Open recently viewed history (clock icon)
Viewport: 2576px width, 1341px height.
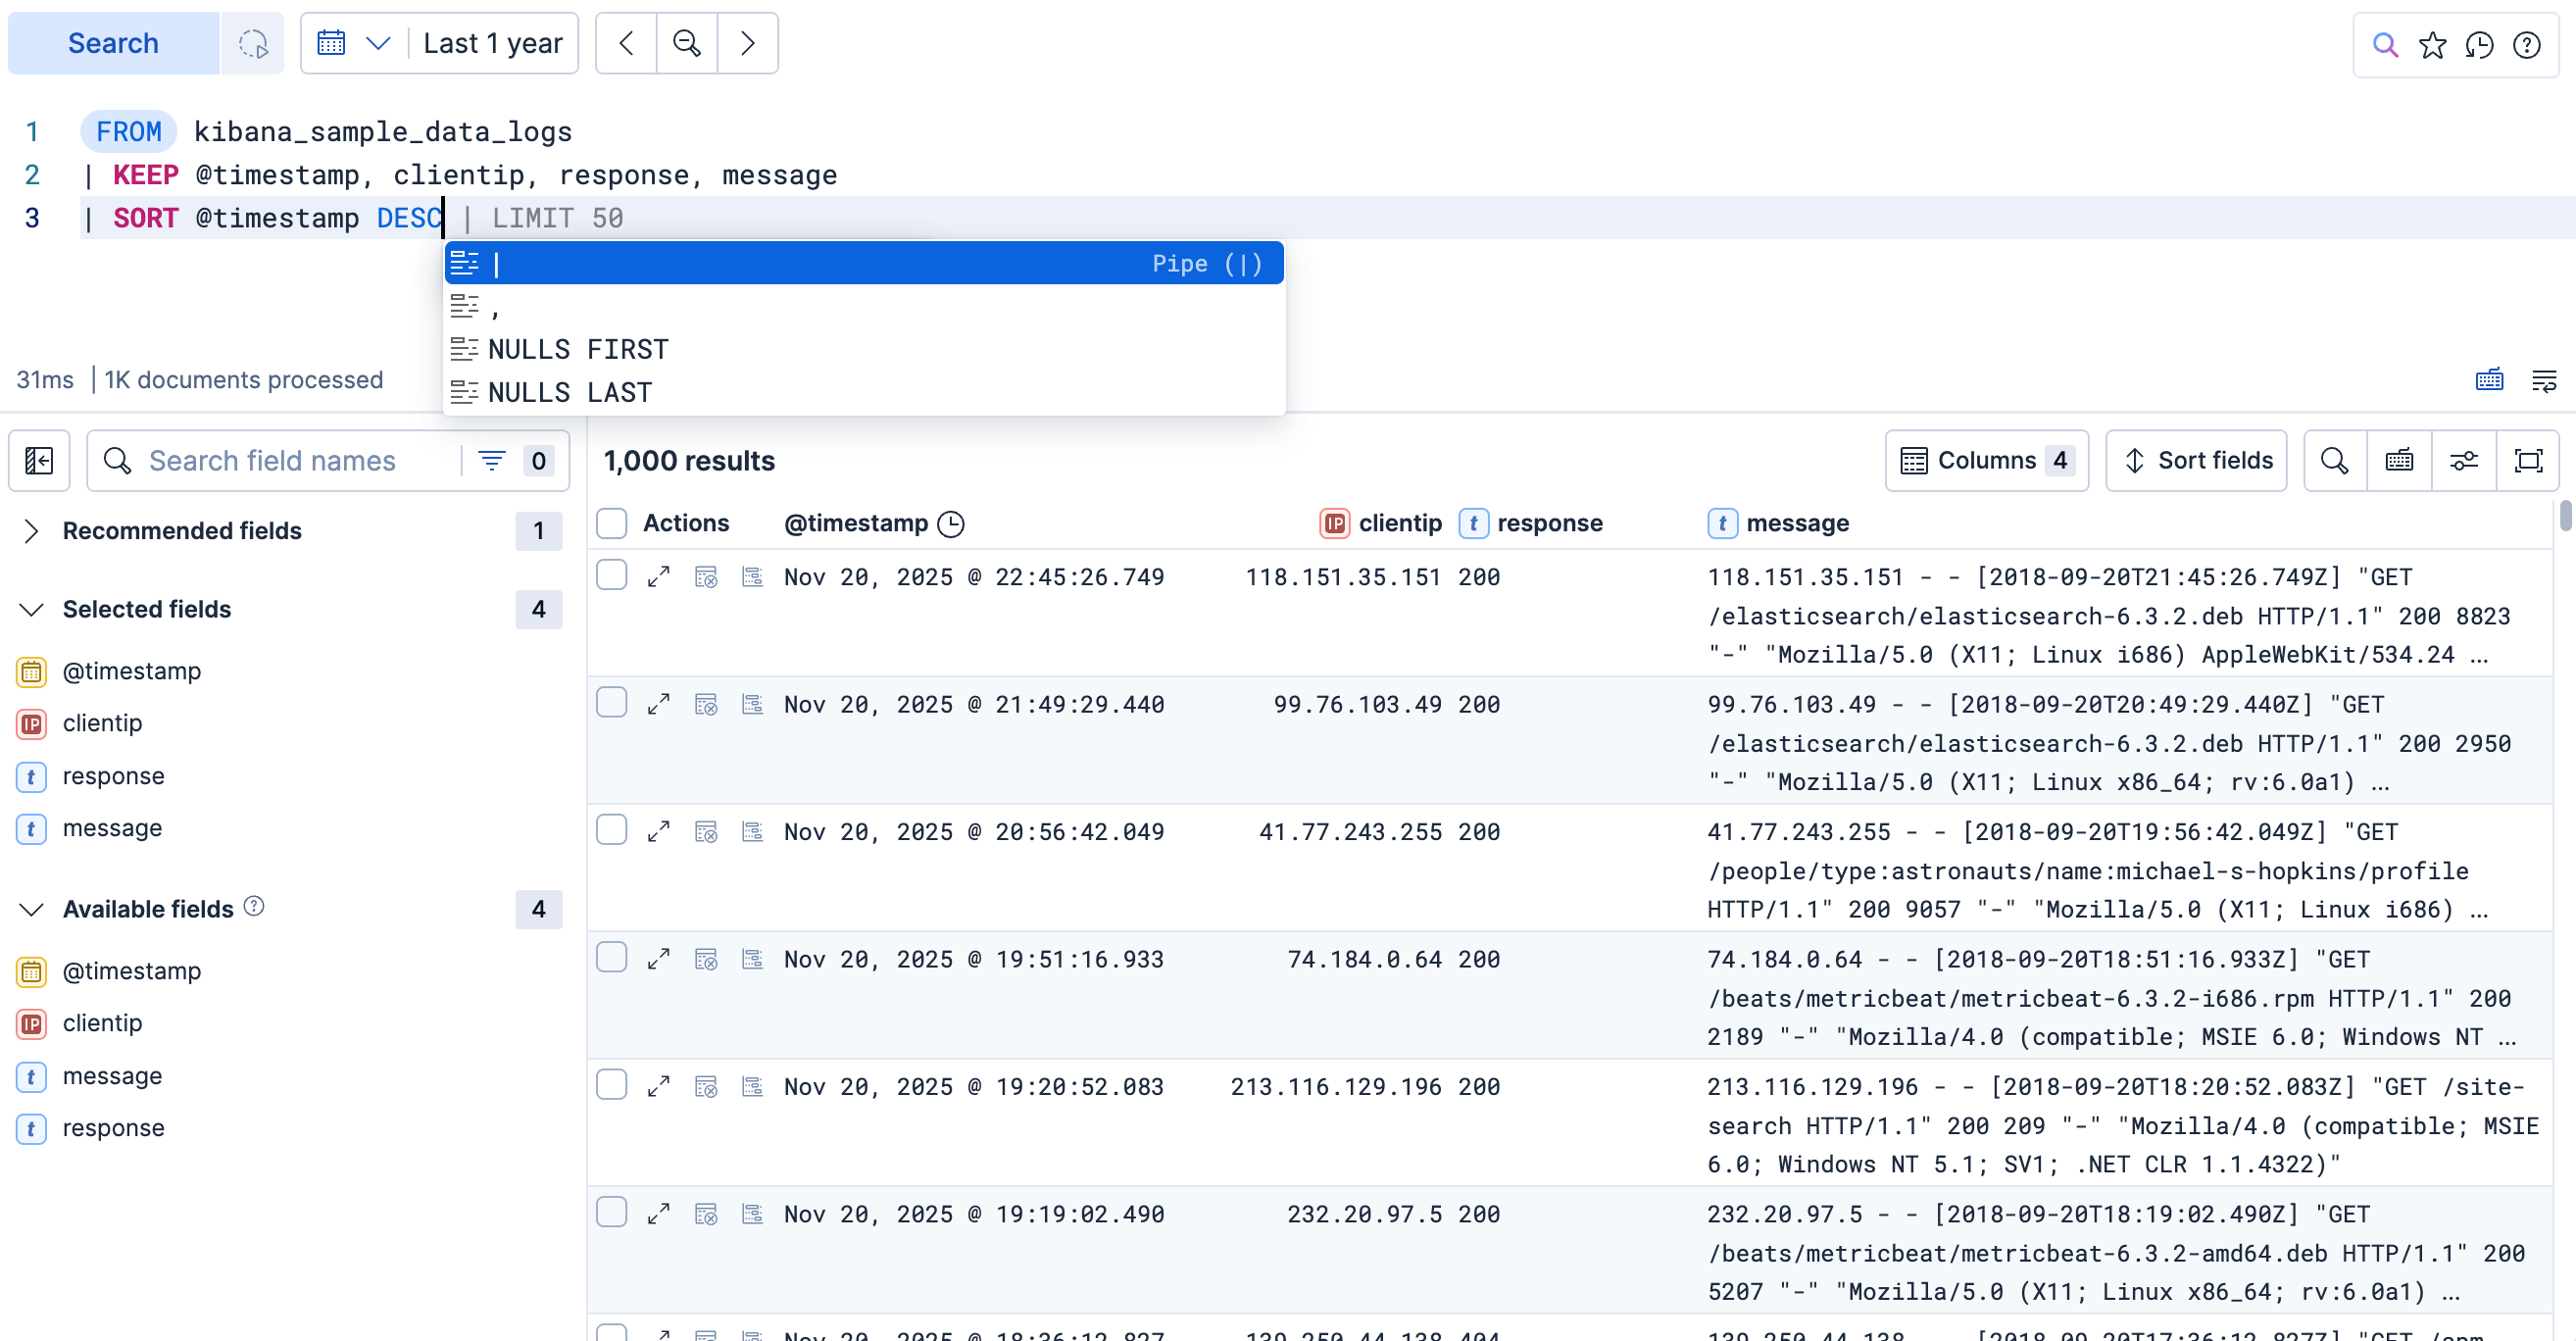(x=2481, y=44)
